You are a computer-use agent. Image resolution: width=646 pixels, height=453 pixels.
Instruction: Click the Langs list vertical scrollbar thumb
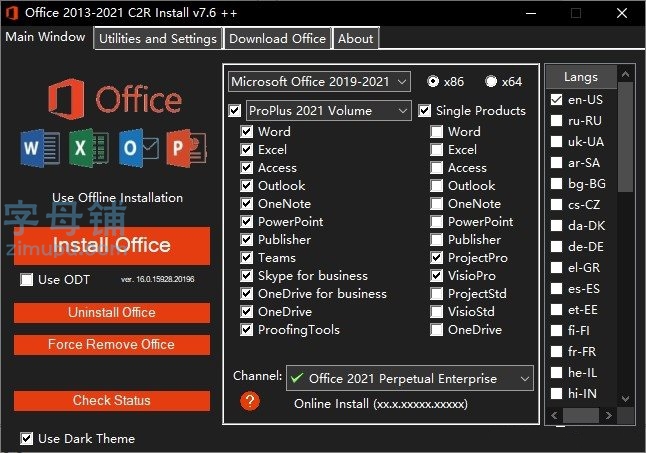625,137
